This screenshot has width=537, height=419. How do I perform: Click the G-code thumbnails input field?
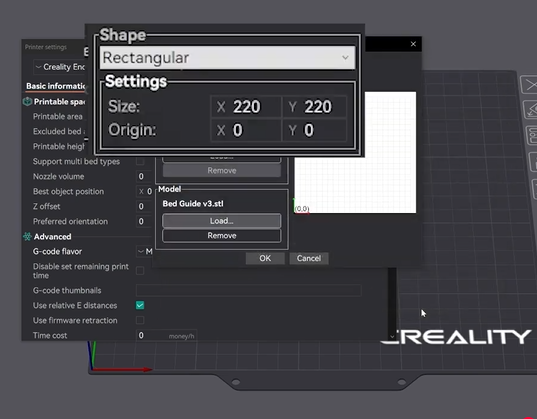pos(249,290)
